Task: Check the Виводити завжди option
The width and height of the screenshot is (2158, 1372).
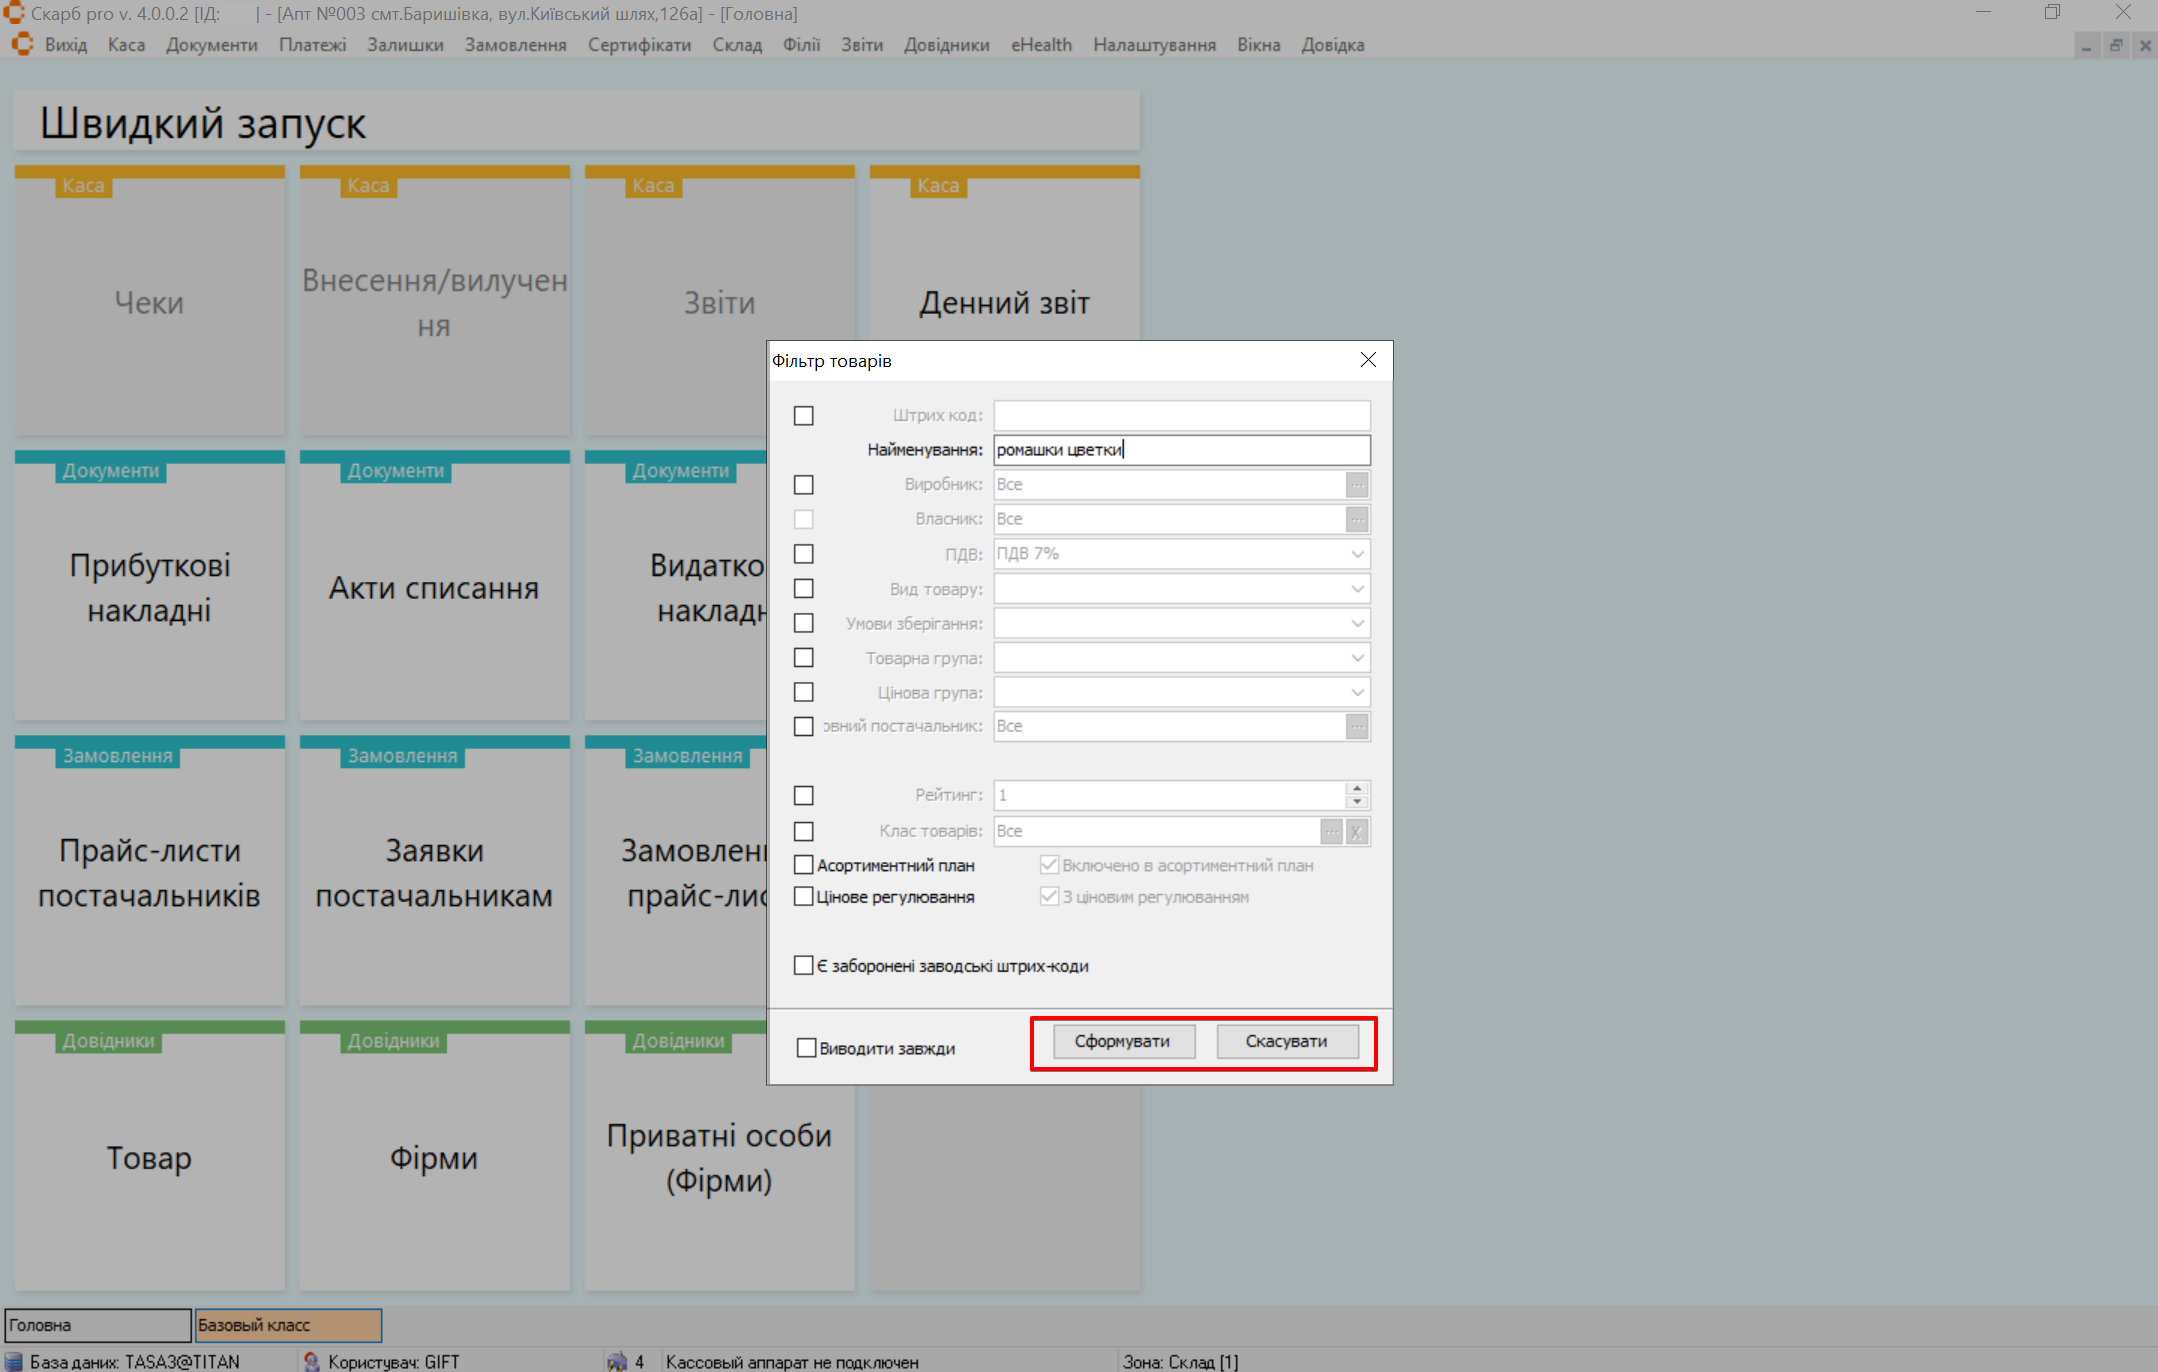Action: (x=806, y=1048)
